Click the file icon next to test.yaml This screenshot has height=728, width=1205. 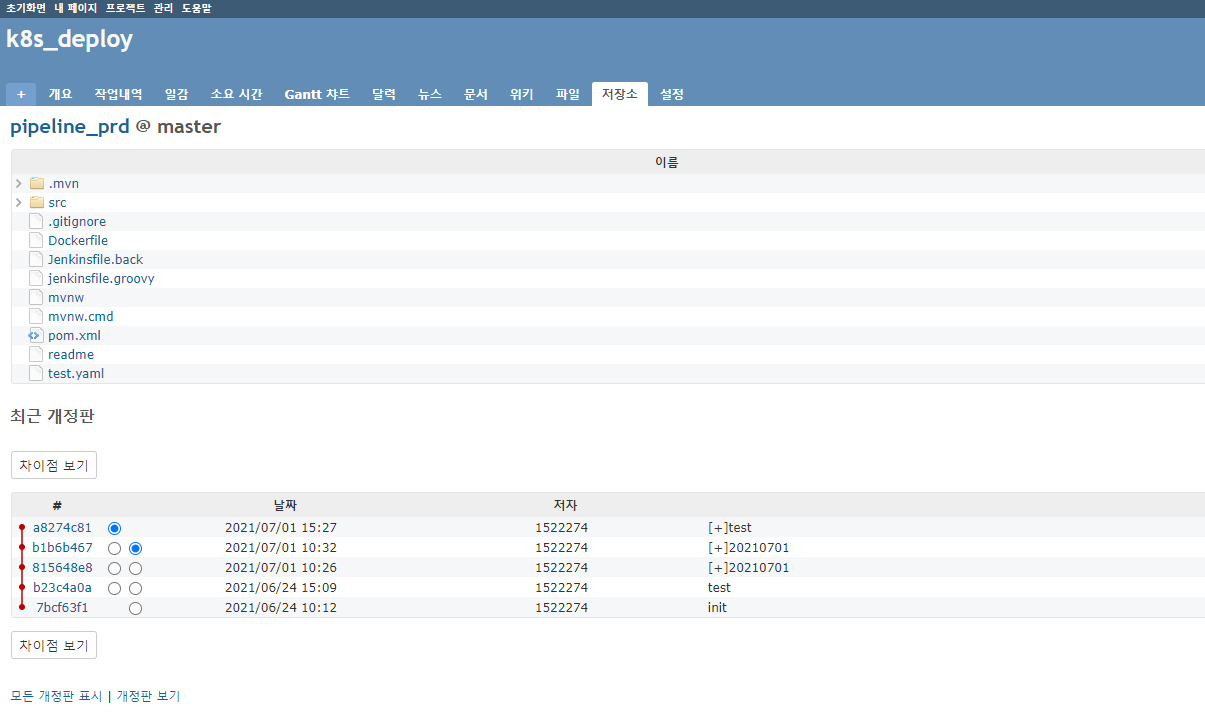tap(35, 373)
